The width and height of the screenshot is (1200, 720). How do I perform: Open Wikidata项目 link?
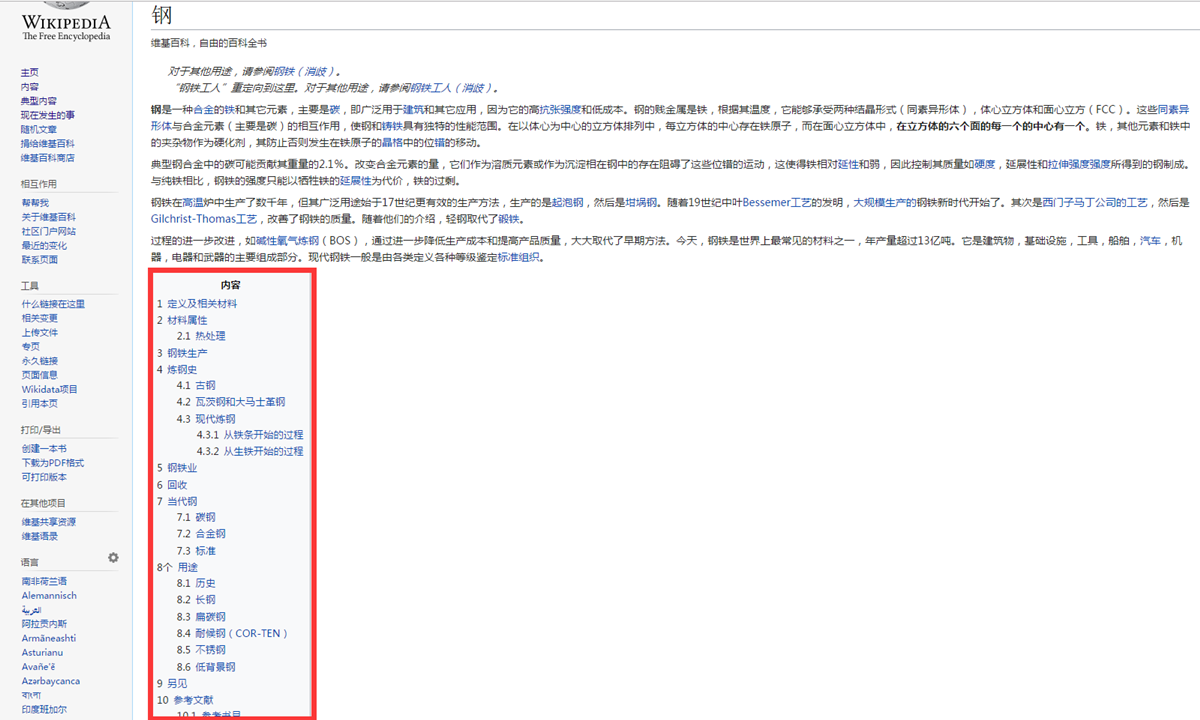click(x=49, y=389)
